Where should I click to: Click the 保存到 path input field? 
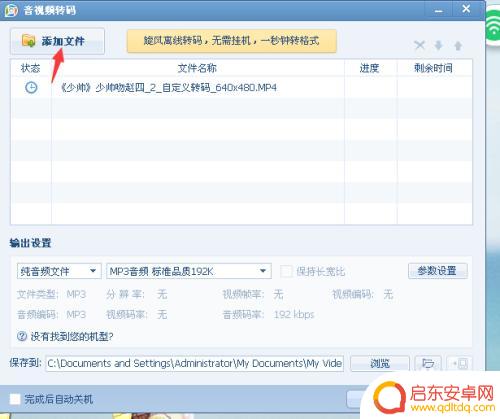tap(195, 363)
